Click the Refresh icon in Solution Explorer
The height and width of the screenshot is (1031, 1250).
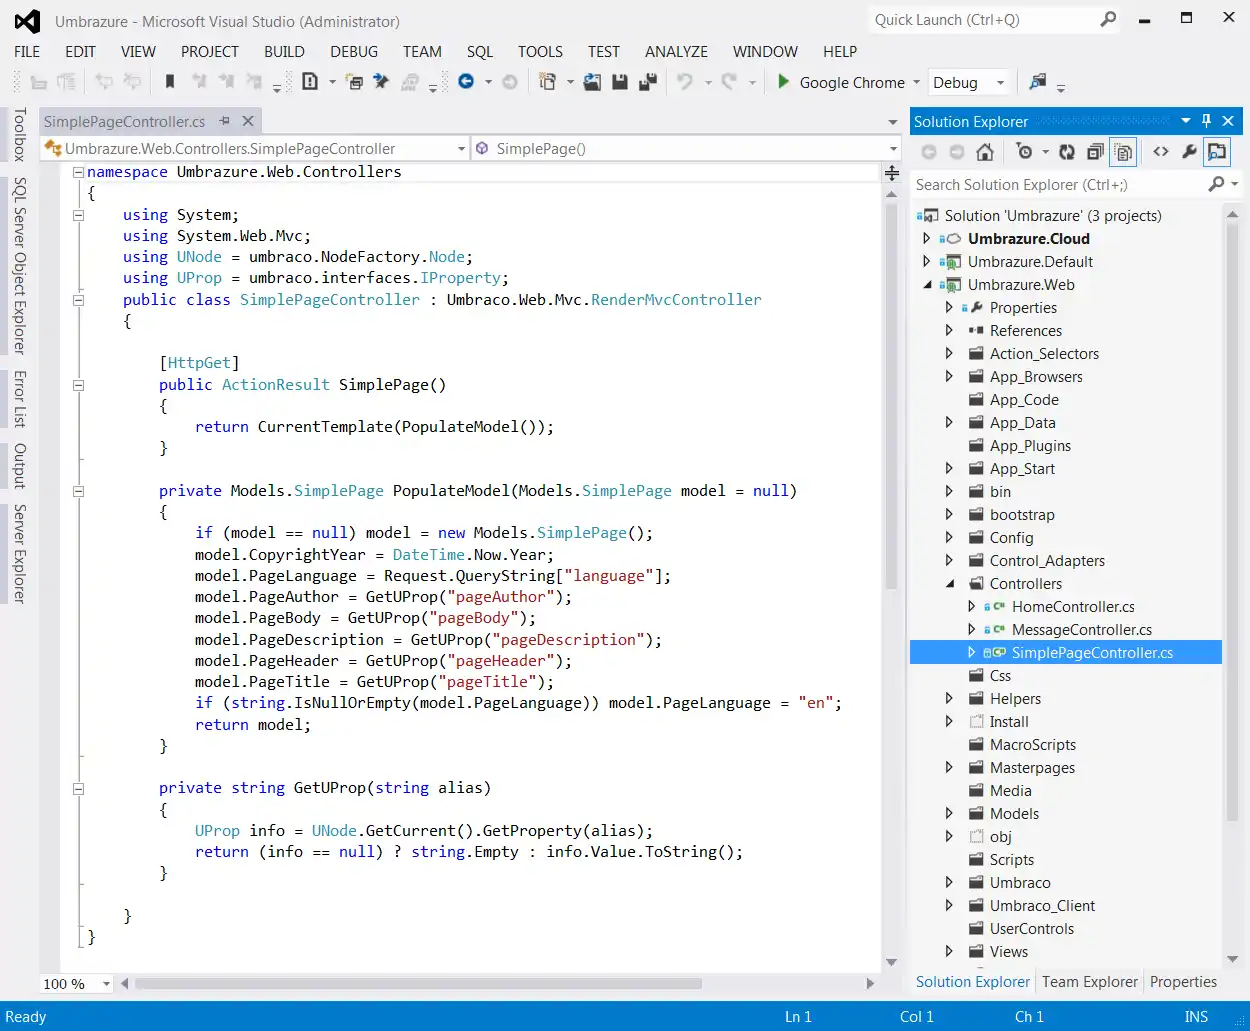1067,152
